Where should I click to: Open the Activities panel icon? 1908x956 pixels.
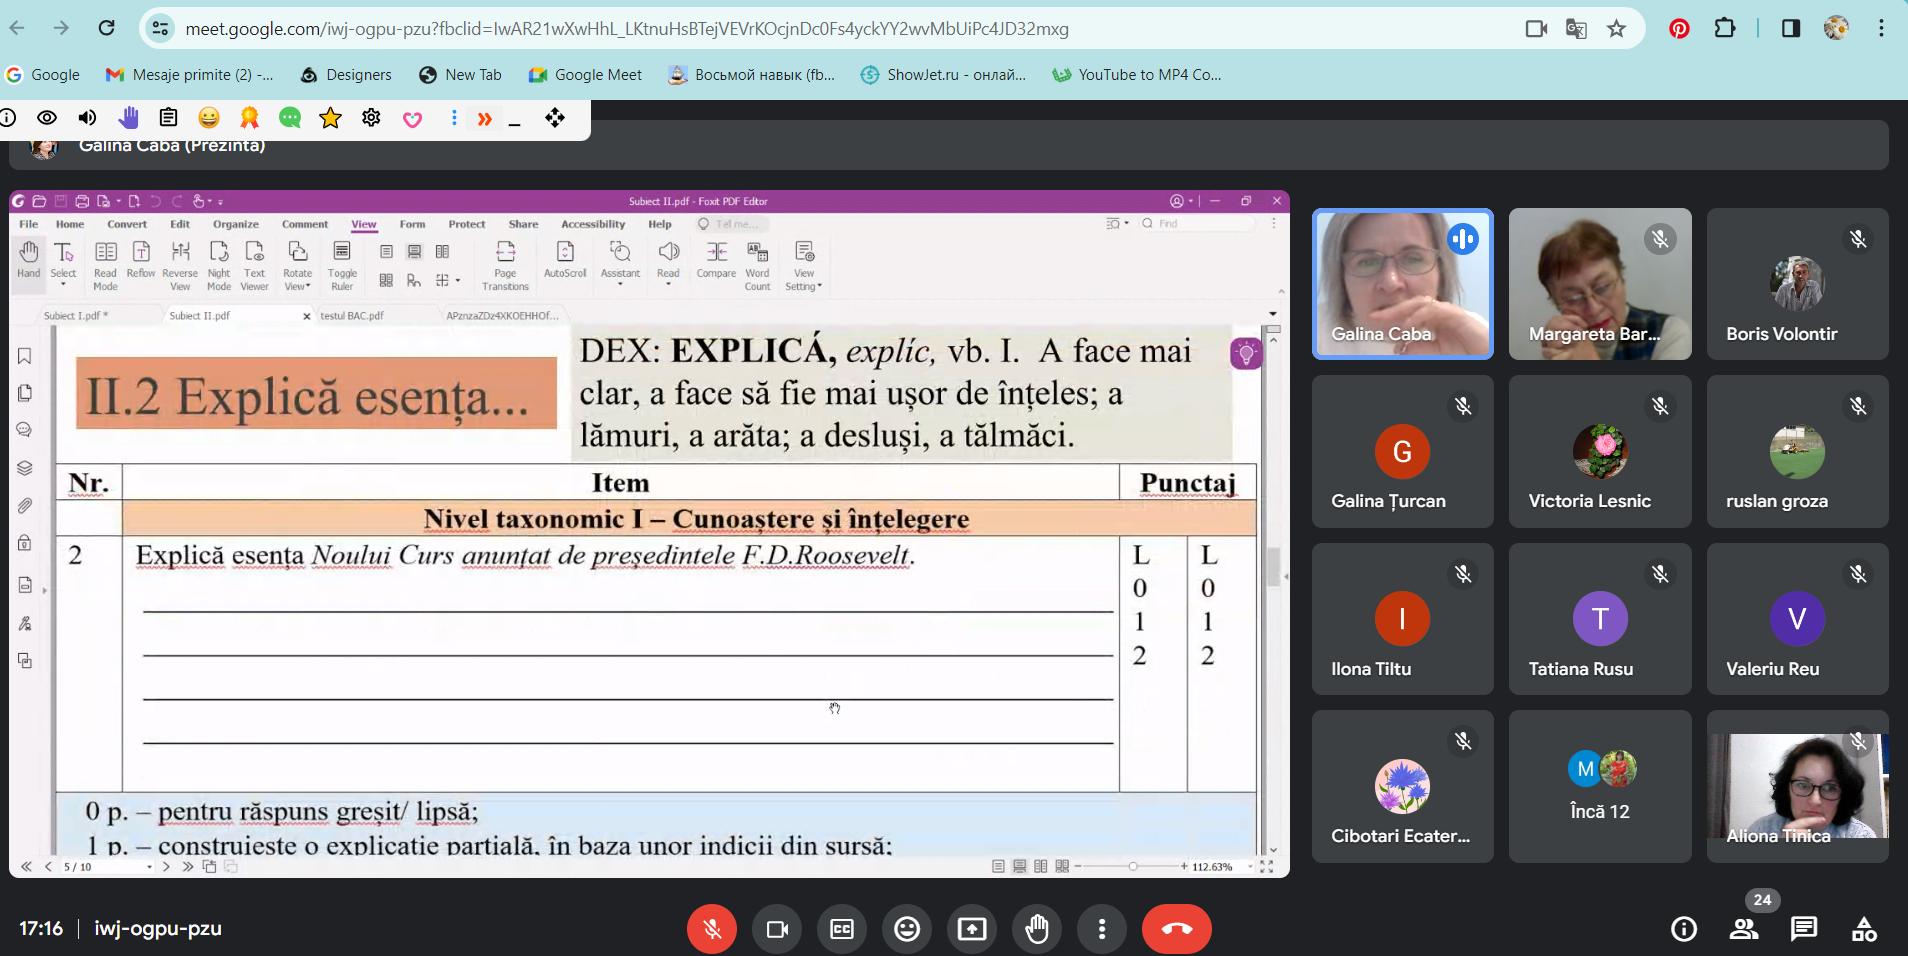(x=1864, y=929)
